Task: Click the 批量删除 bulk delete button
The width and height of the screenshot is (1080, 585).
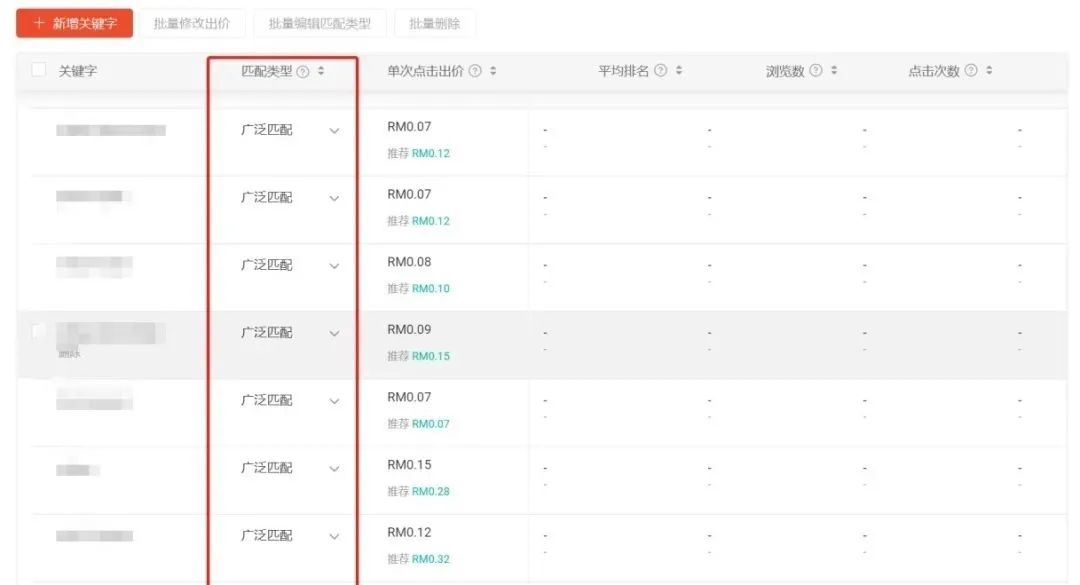Action: [434, 23]
